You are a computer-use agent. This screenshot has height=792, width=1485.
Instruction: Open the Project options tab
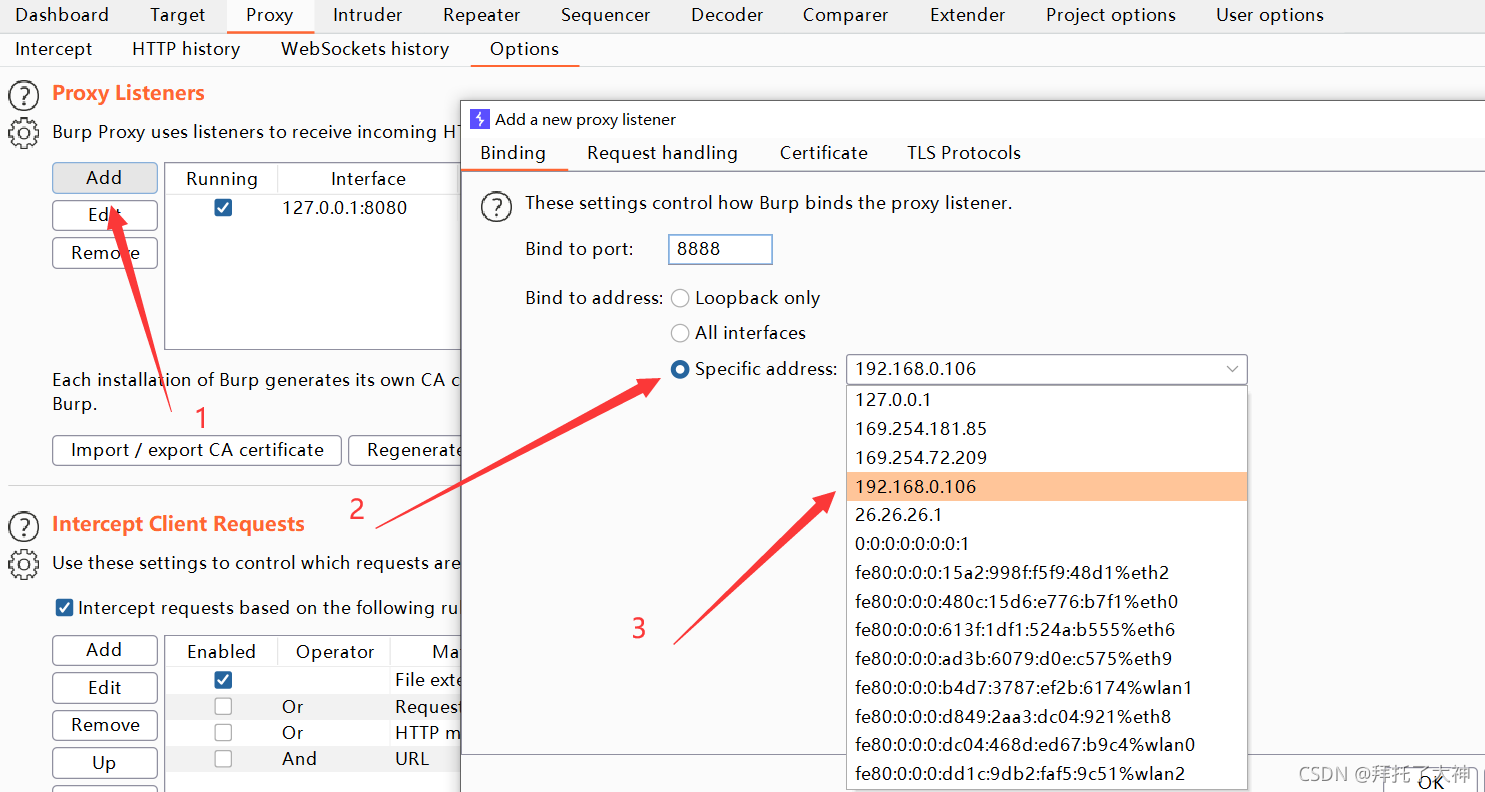tap(1111, 15)
